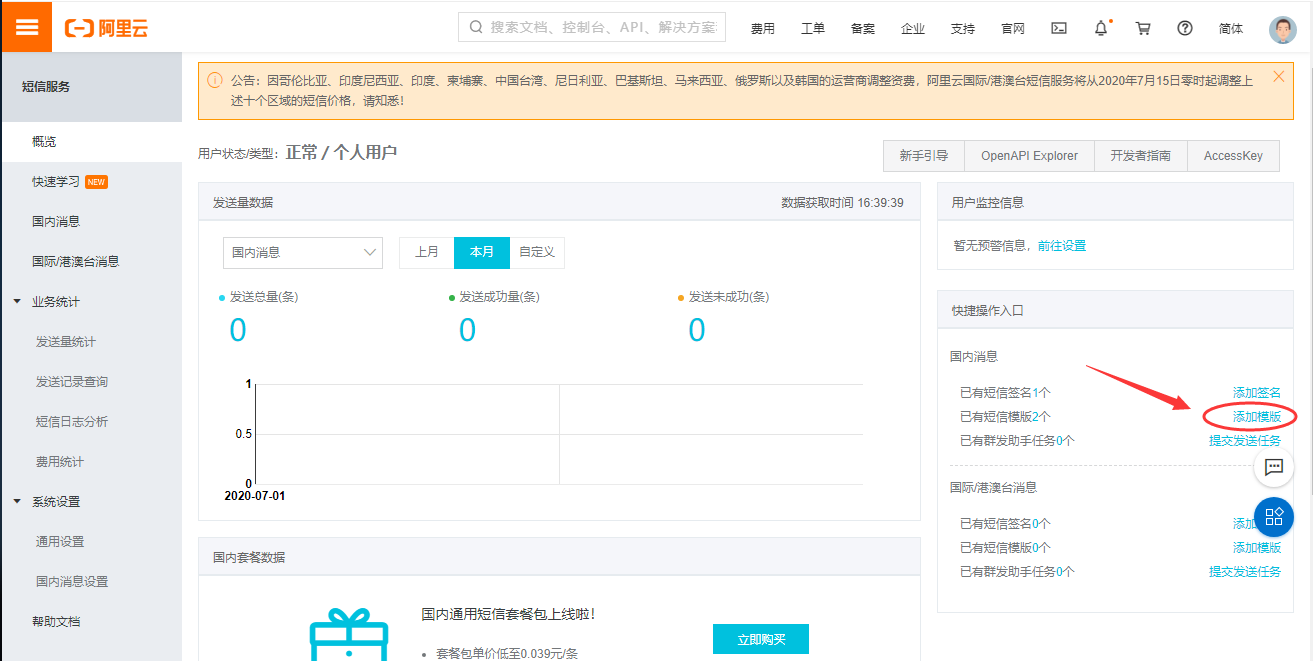
Task: Select the 上月 time range tab
Action: click(x=427, y=253)
